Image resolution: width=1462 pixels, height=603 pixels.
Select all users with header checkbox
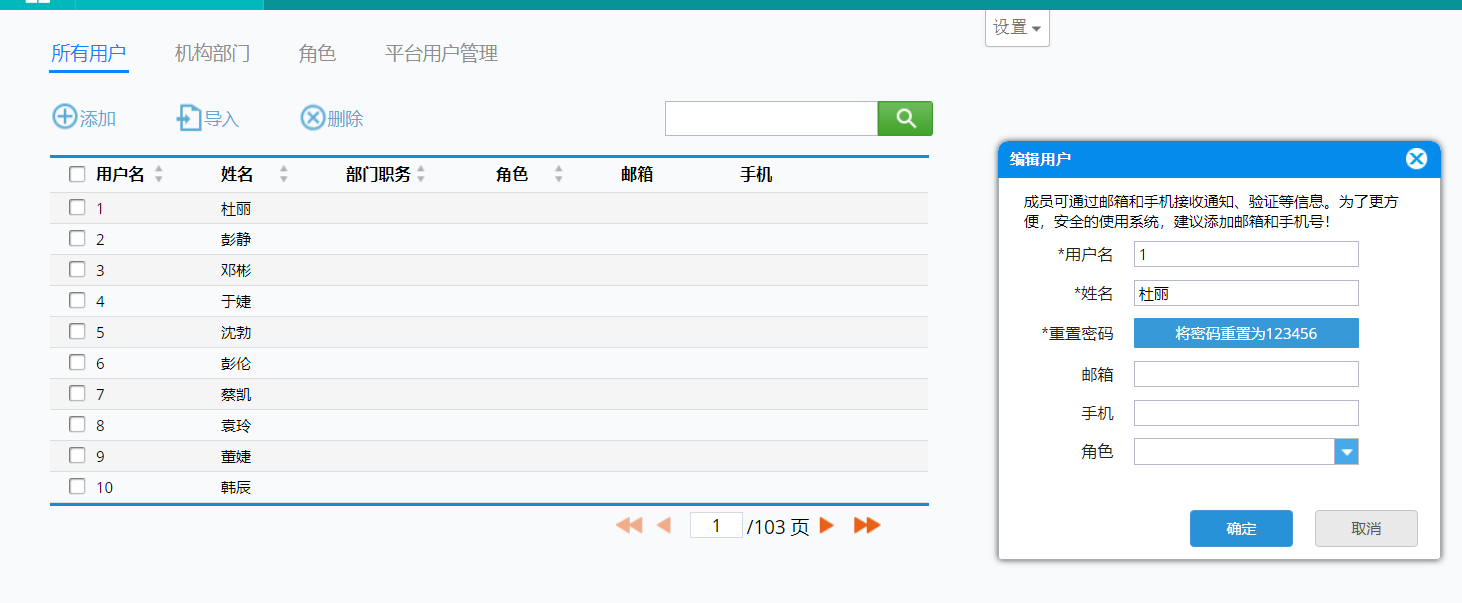click(77, 175)
